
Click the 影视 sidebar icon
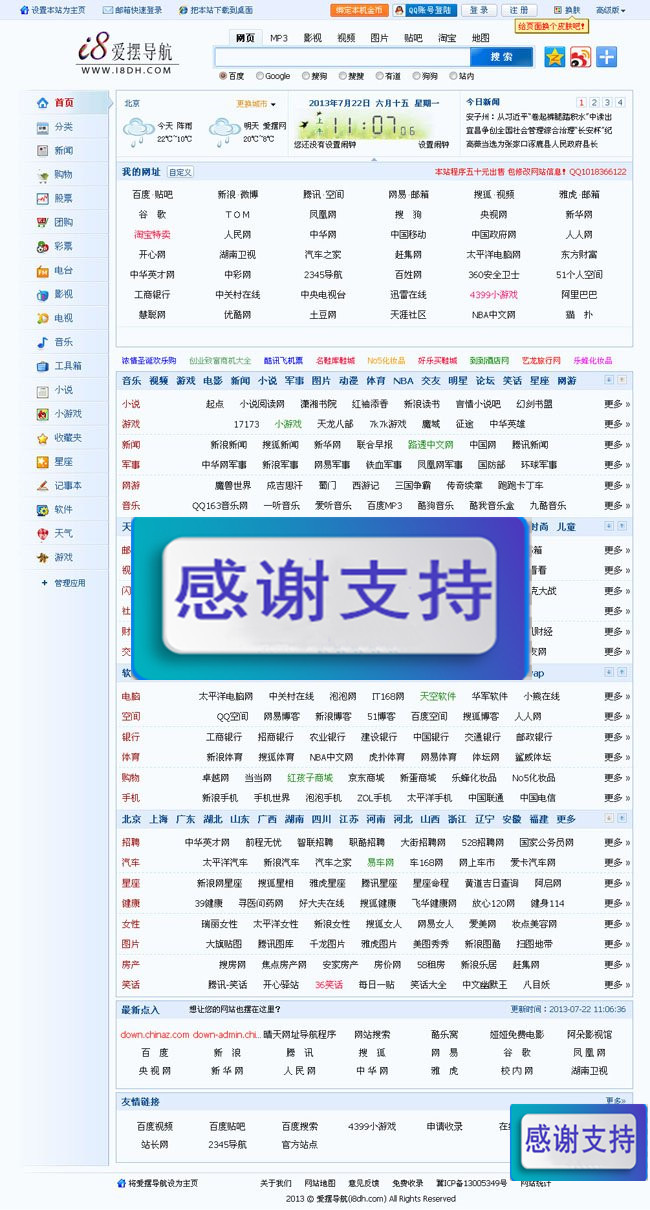pyautogui.click(x=42, y=295)
